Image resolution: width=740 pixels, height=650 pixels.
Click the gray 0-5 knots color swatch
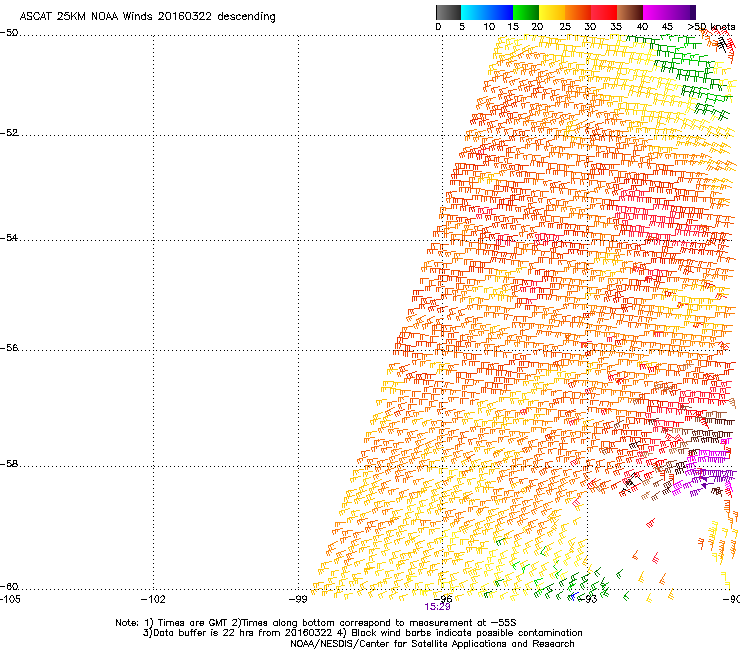coord(448,12)
